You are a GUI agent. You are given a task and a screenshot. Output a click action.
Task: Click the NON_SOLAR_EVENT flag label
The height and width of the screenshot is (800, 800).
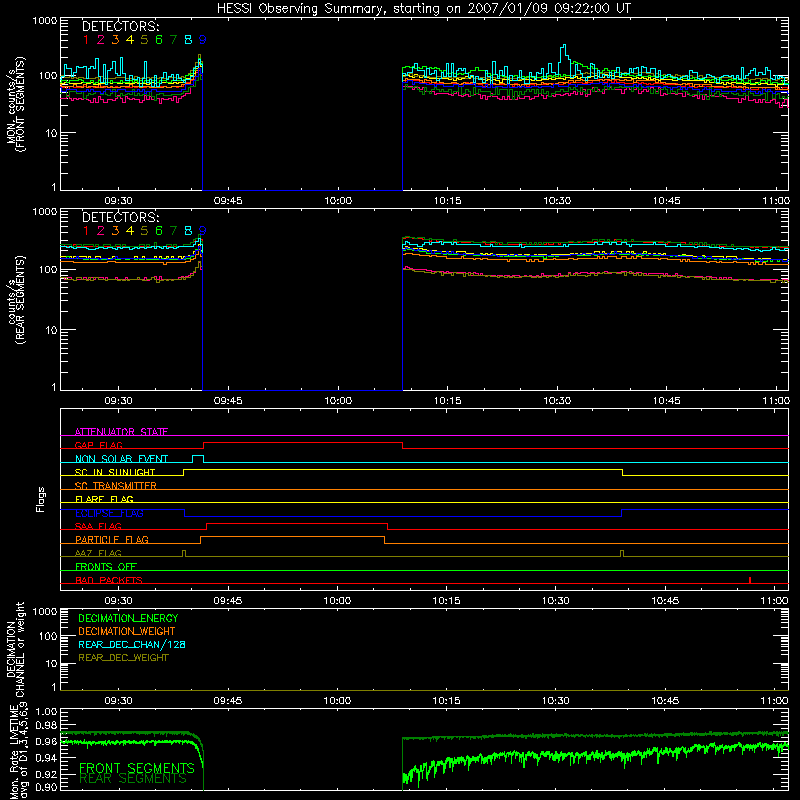[121, 459]
